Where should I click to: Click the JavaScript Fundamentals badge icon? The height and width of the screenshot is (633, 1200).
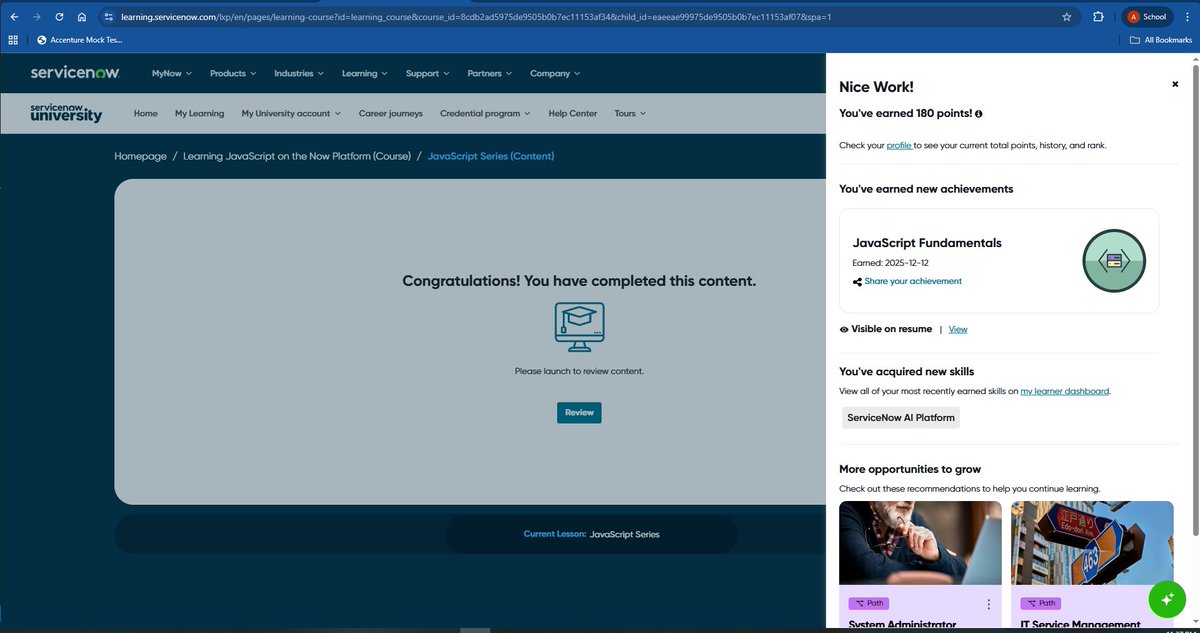(x=1114, y=261)
